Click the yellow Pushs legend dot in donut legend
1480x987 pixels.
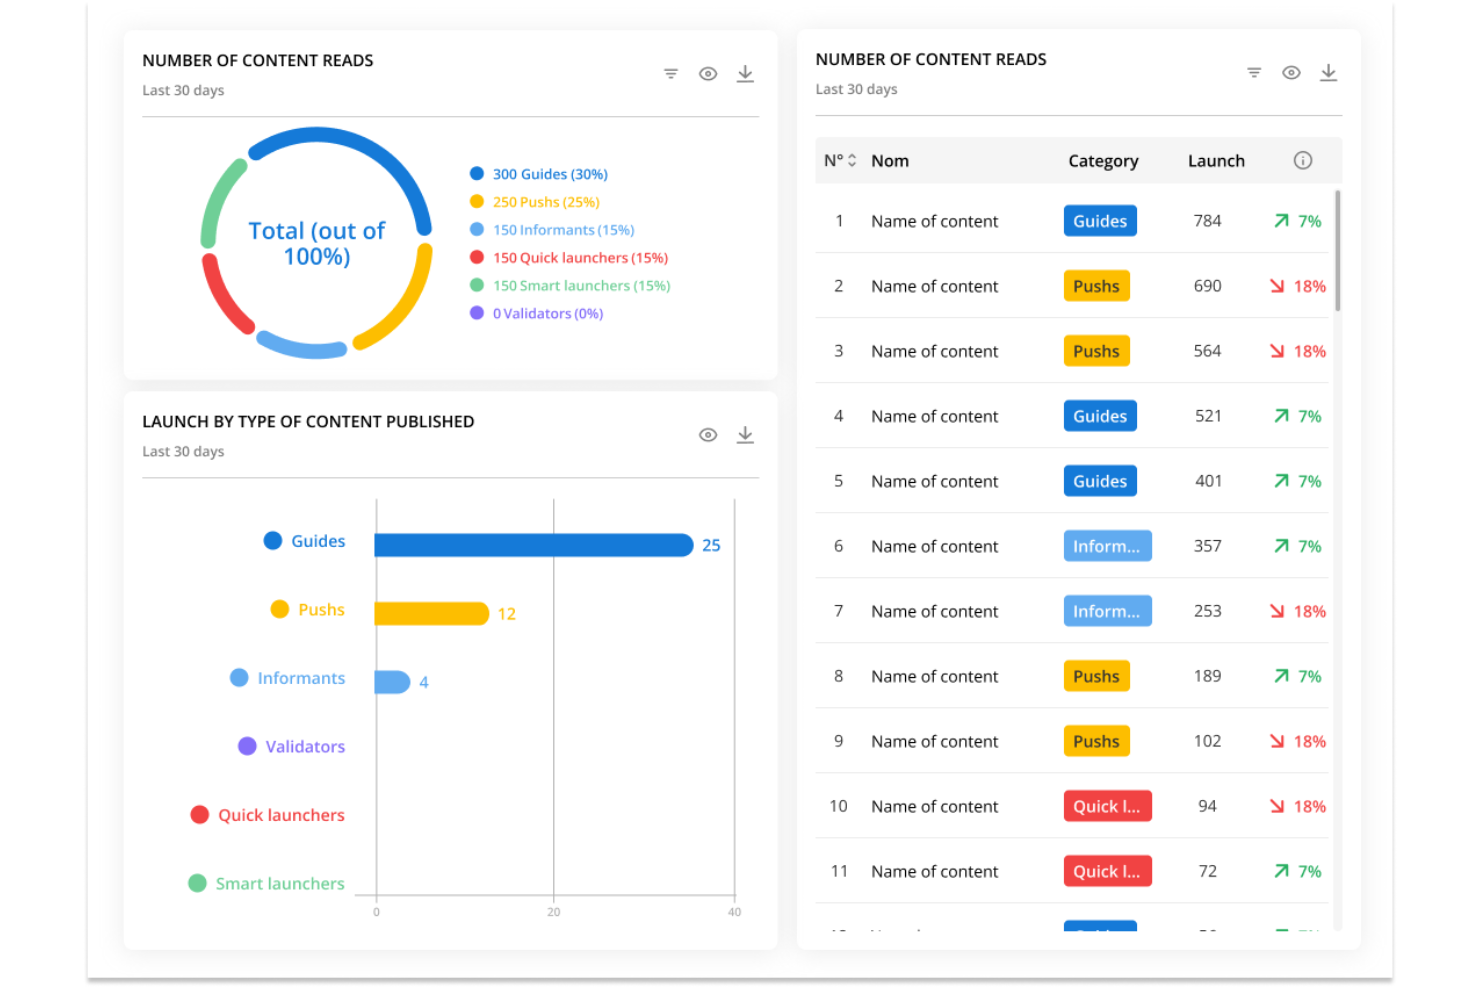[477, 201]
